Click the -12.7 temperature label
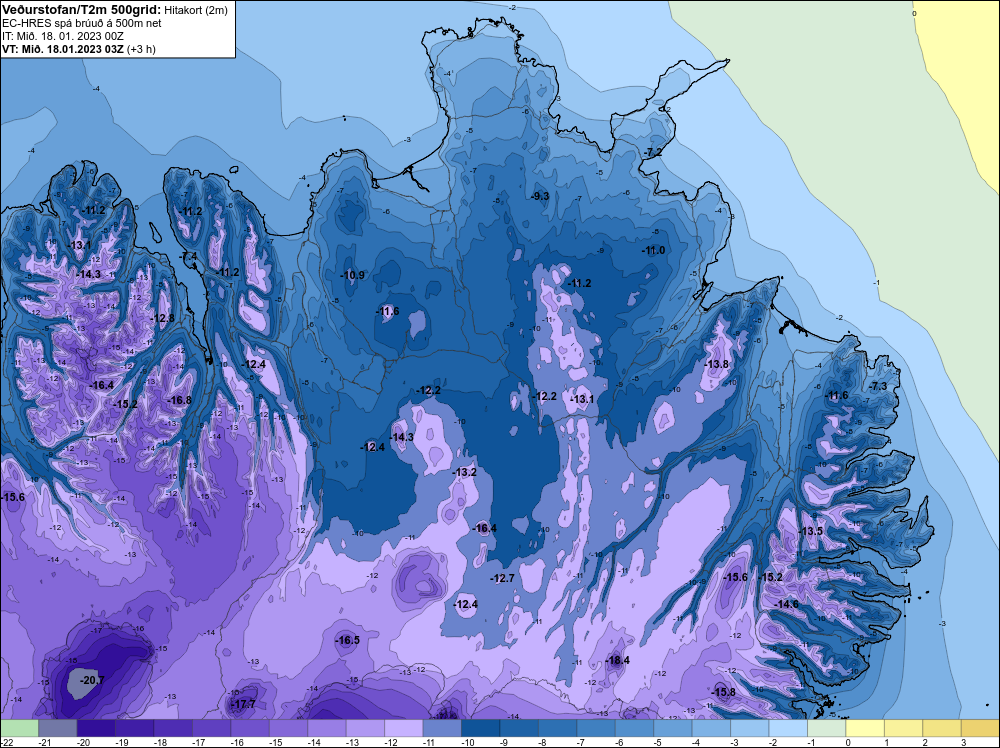The width and height of the screenshot is (1000, 748). tap(503, 578)
